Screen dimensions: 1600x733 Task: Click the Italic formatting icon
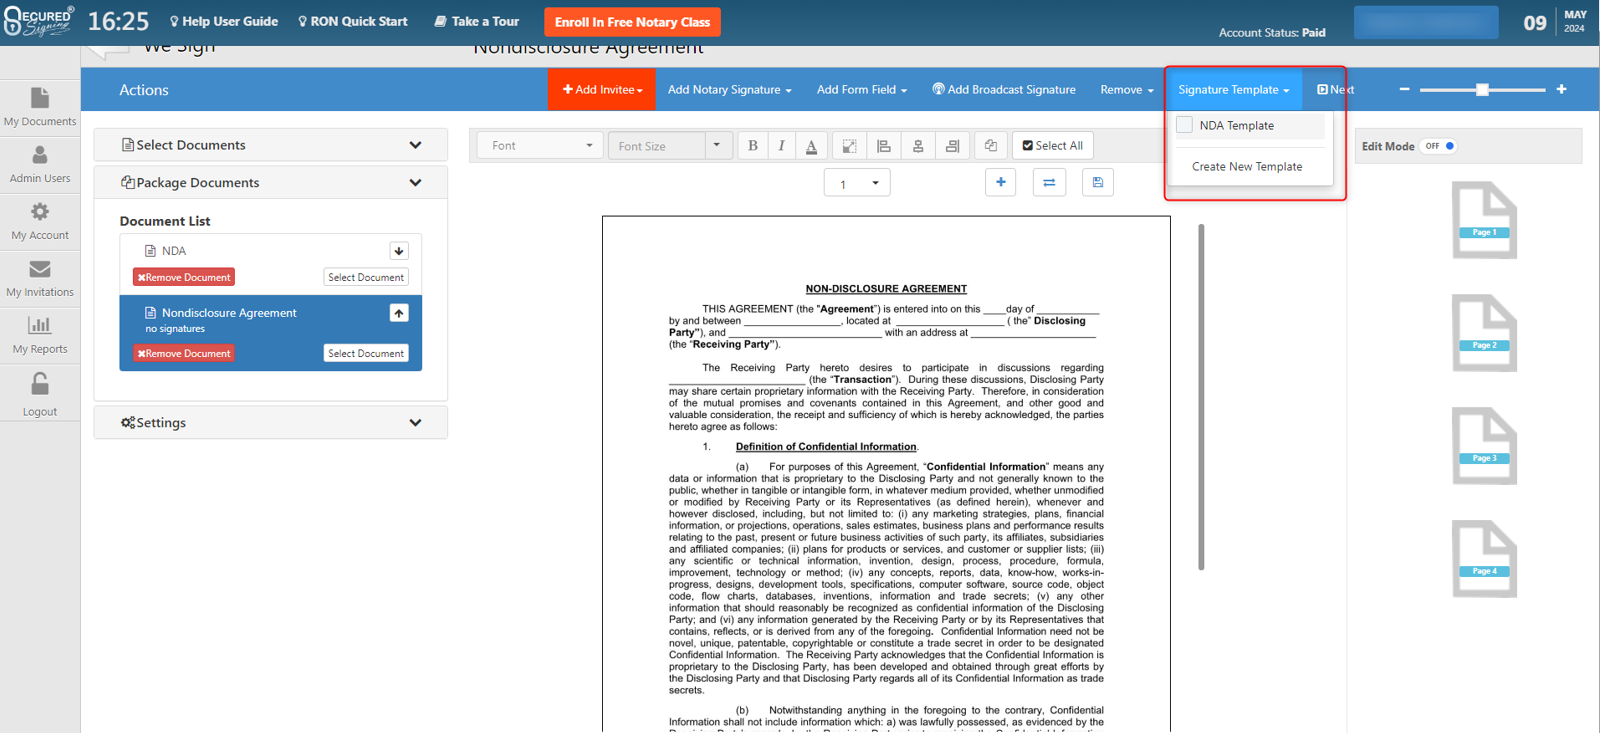coord(781,146)
